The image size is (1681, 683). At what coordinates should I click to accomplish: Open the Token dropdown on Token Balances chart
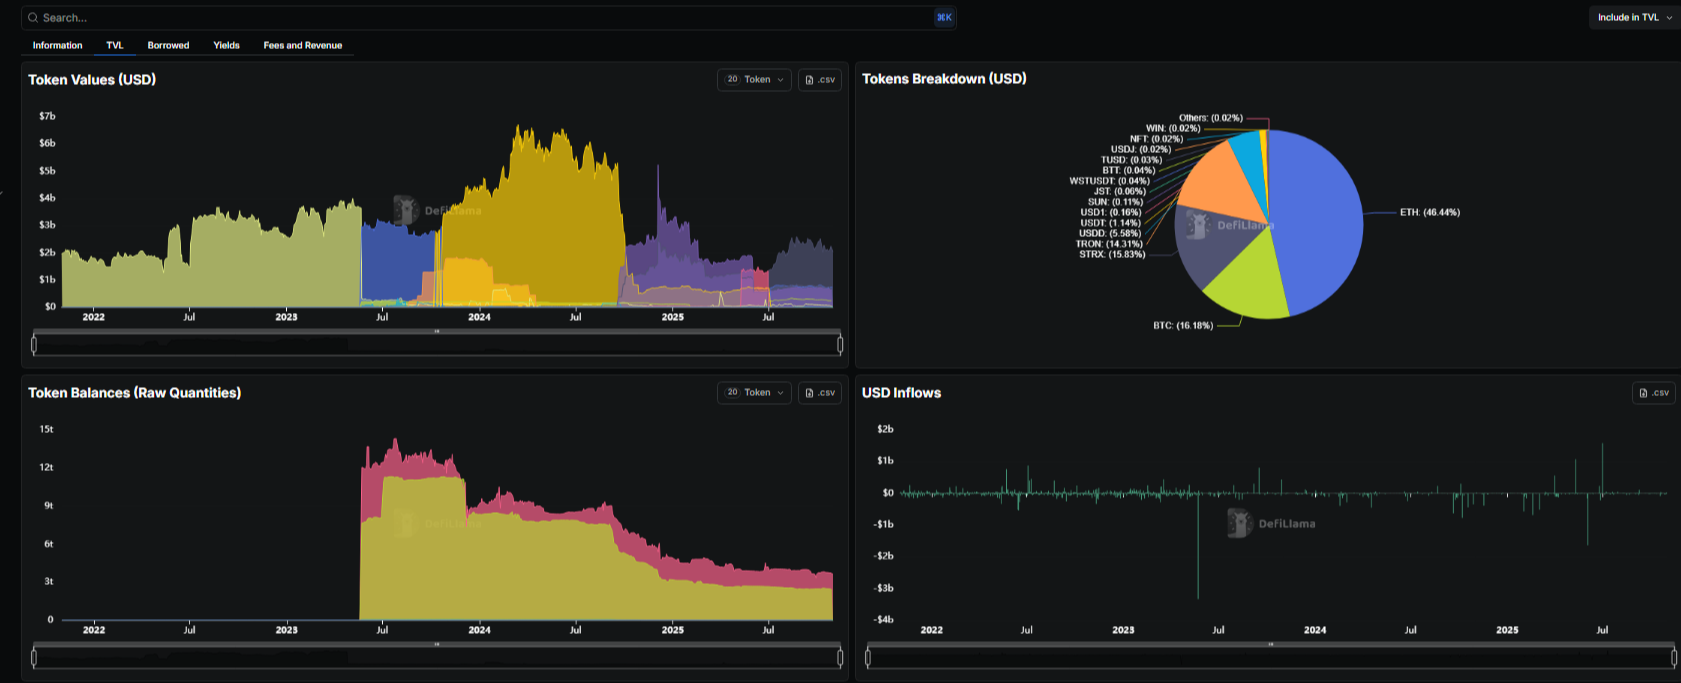point(754,393)
